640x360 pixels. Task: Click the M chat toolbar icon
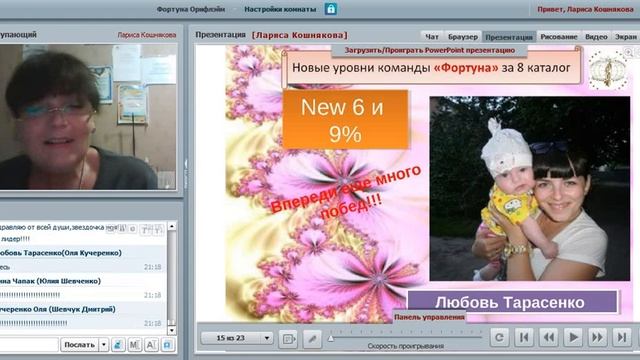[134, 345]
